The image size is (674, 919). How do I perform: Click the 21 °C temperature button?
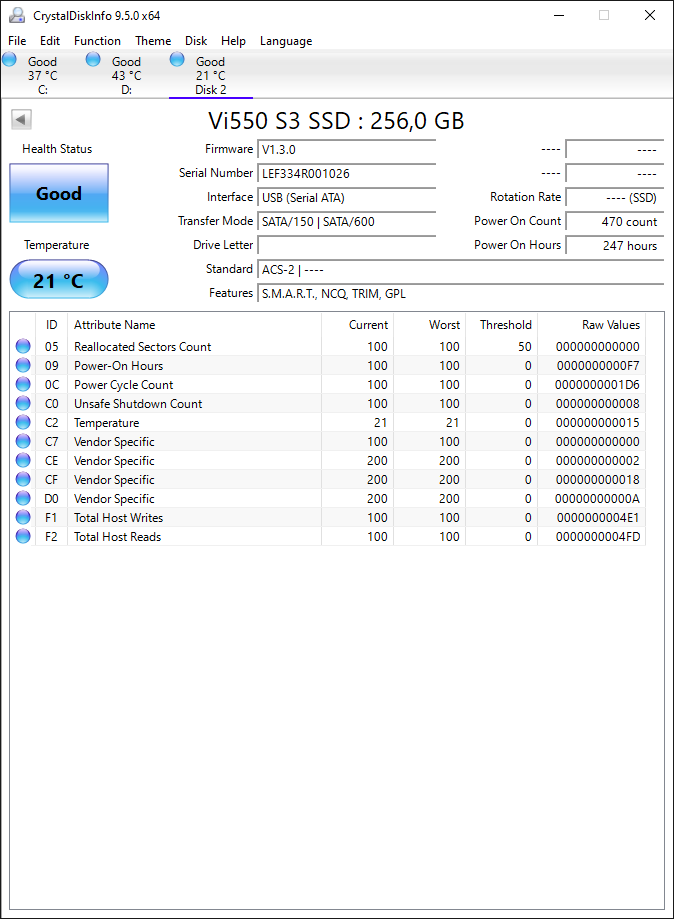(59, 280)
